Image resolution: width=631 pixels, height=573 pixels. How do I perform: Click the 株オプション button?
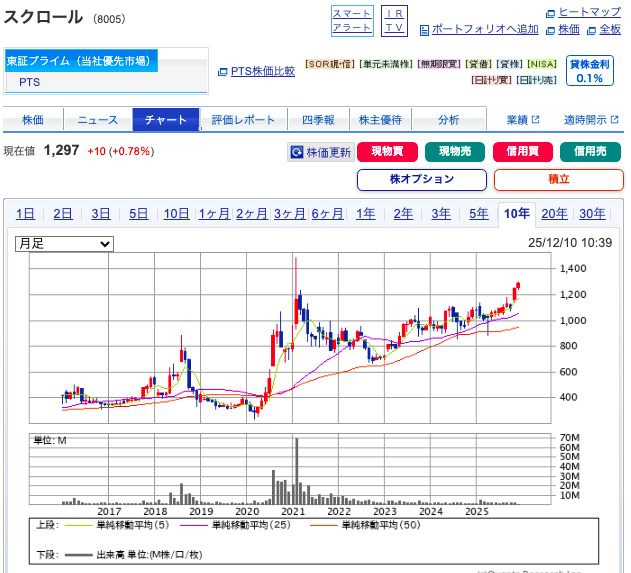421,180
